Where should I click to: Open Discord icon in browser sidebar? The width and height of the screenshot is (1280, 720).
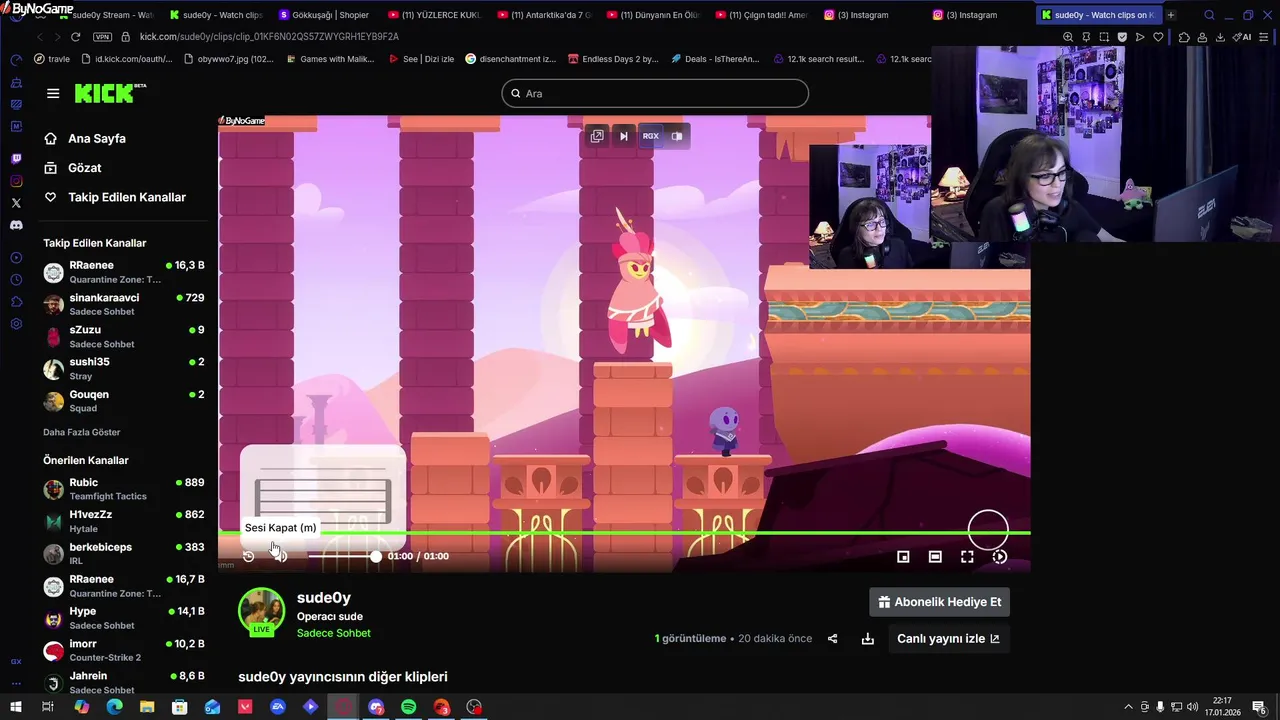tap(16, 225)
